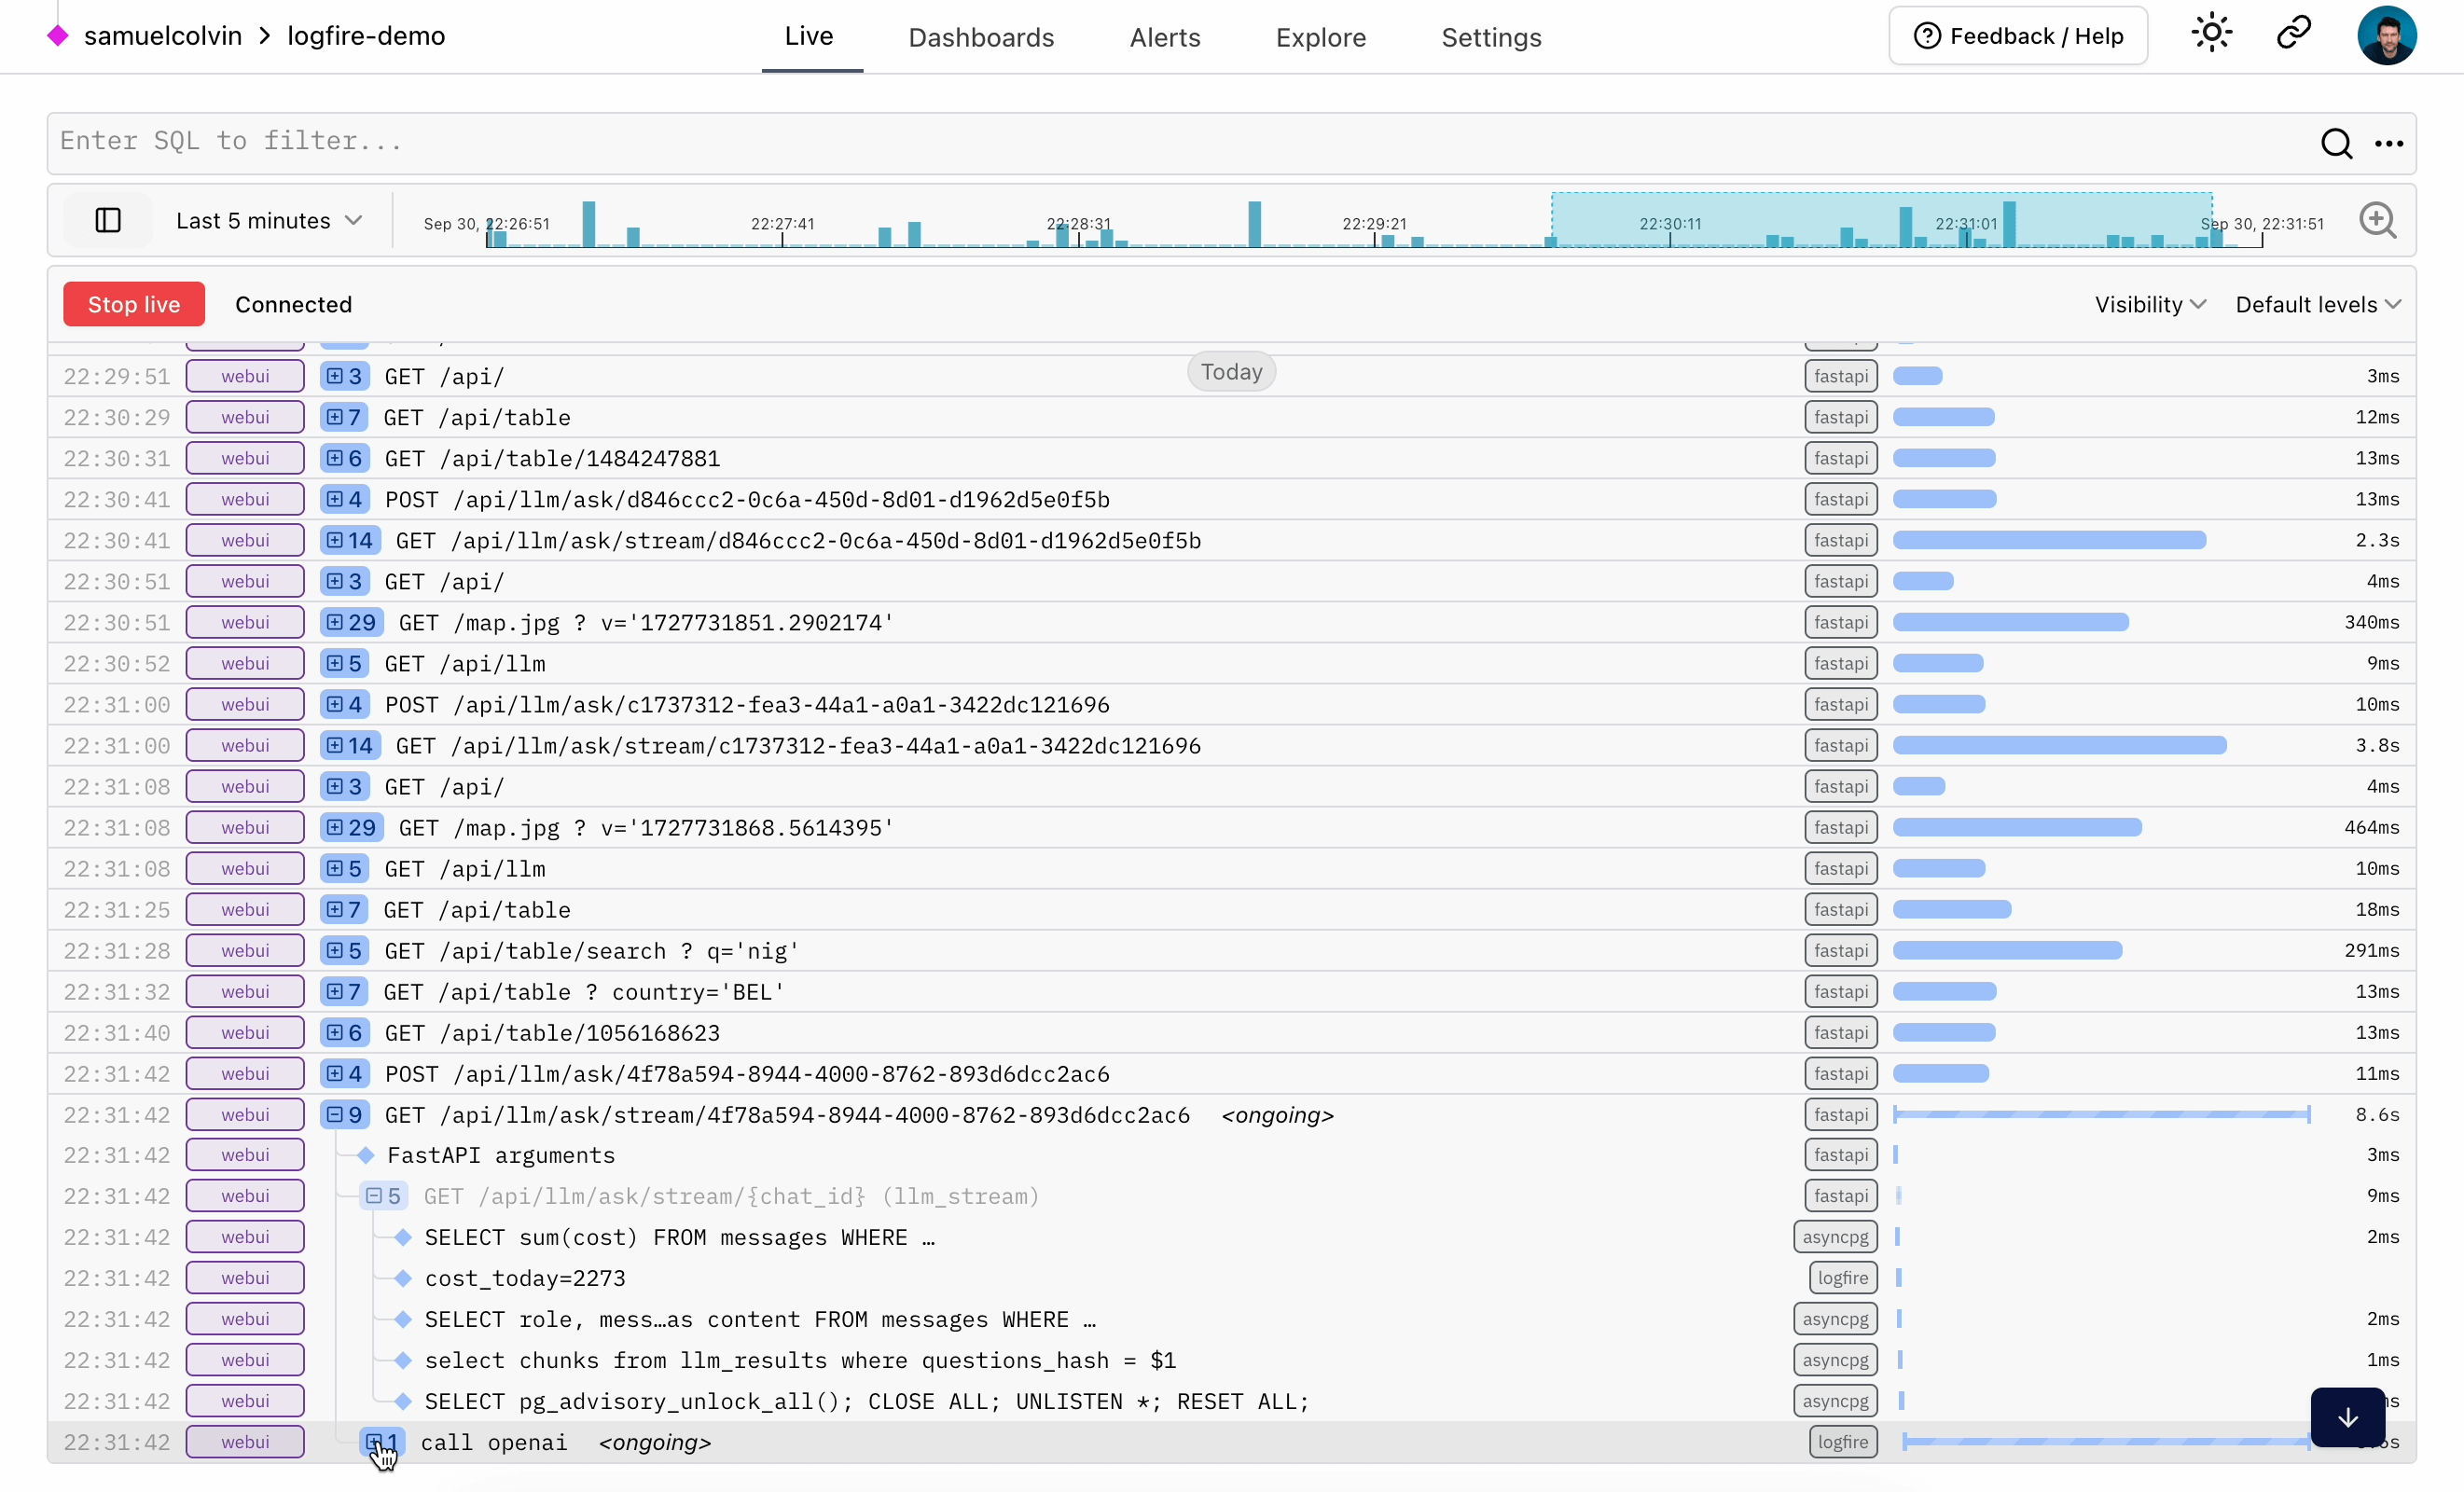The height and width of the screenshot is (1492, 2464).
Task: Open the Explore tab
Action: (x=1321, y=37)
